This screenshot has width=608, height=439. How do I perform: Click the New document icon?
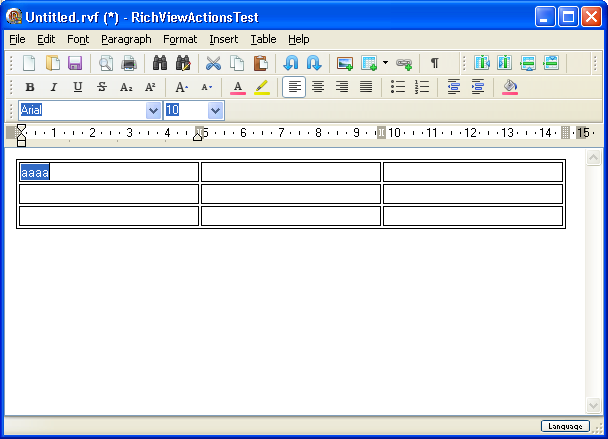(x=29, y=63)
